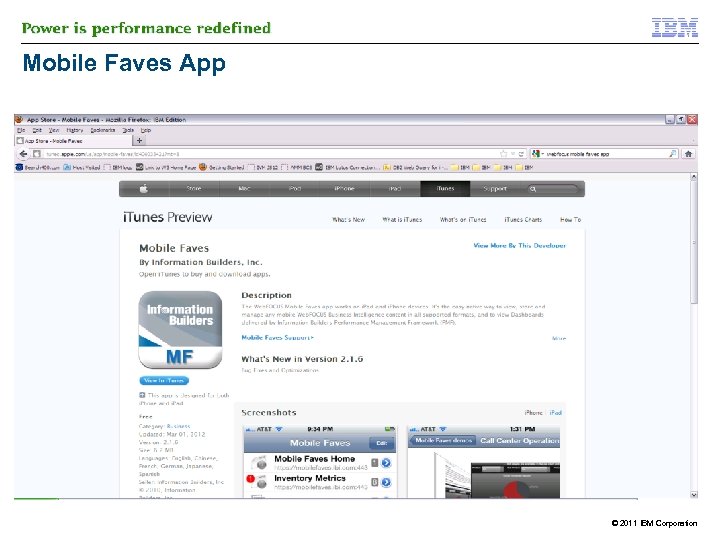Click the browser Back arrow button
Viewport: 720px width, 540px height.
(24, 154)
